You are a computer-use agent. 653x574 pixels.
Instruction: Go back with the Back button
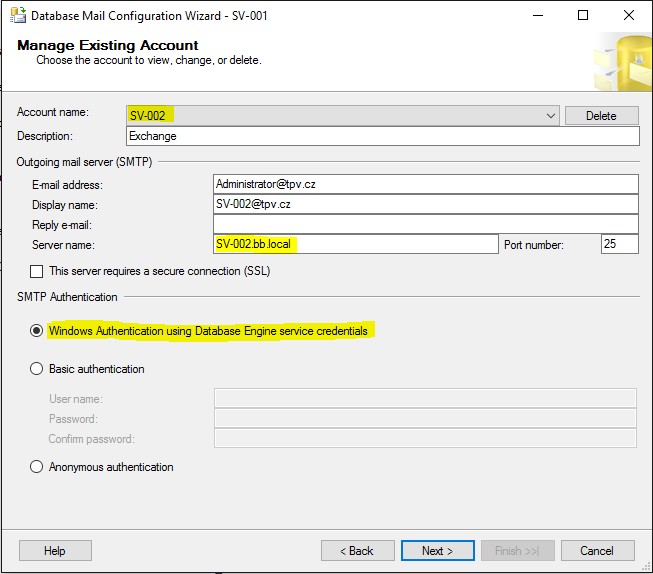tap(357, 551)
